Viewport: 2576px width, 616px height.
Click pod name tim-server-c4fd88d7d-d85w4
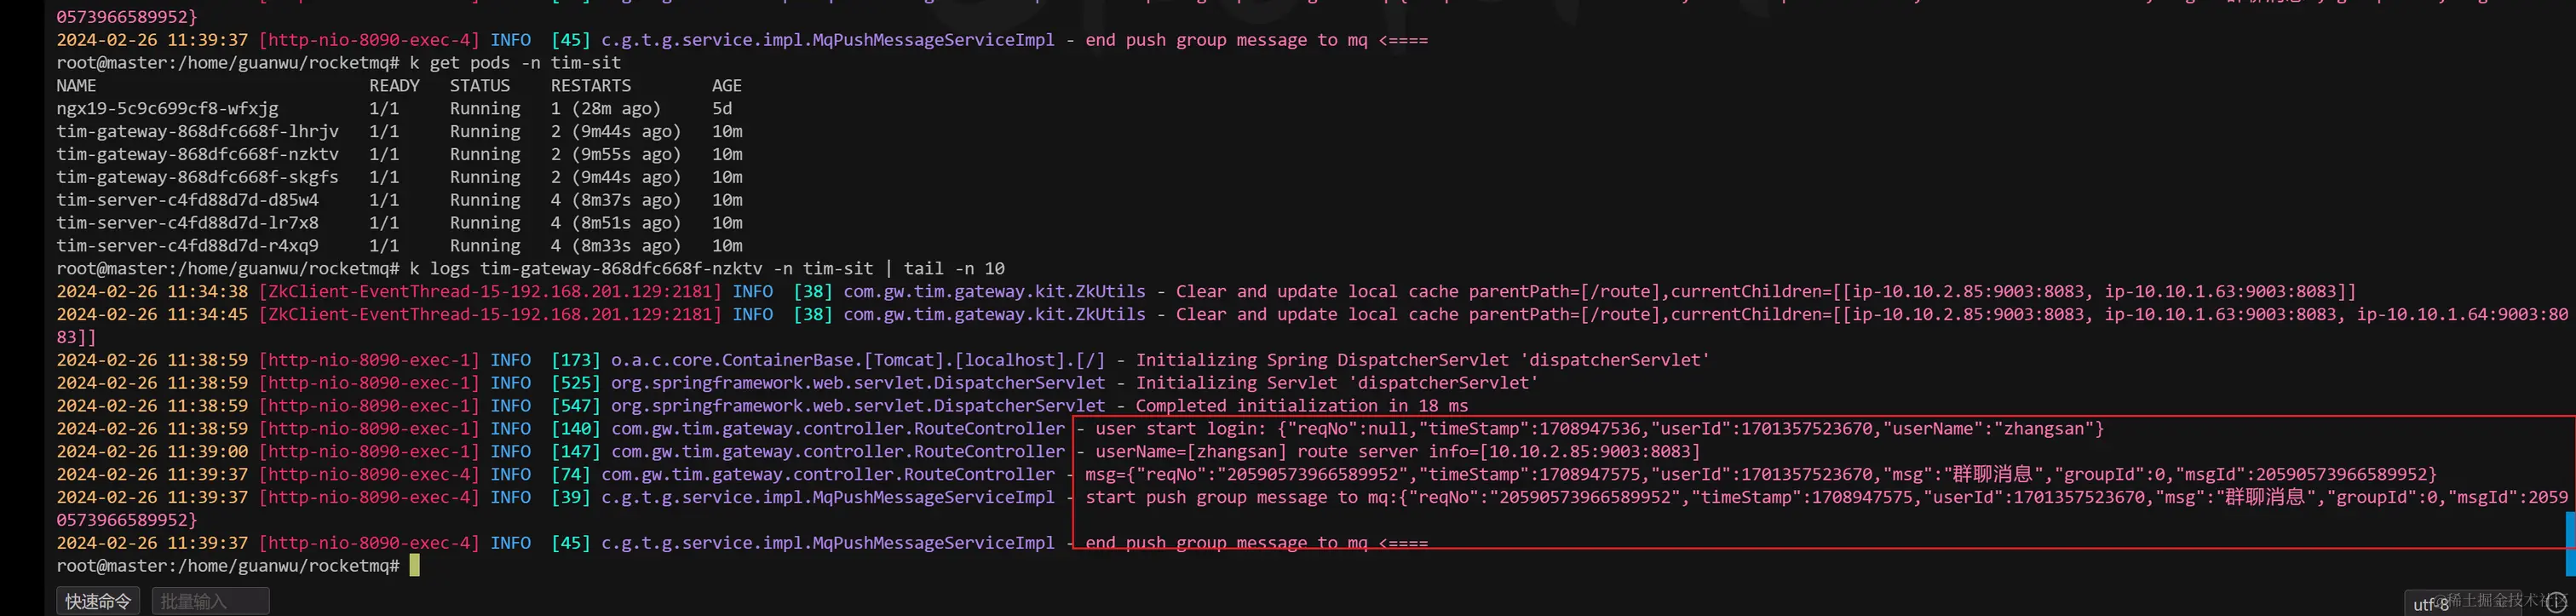click(188, 200)
